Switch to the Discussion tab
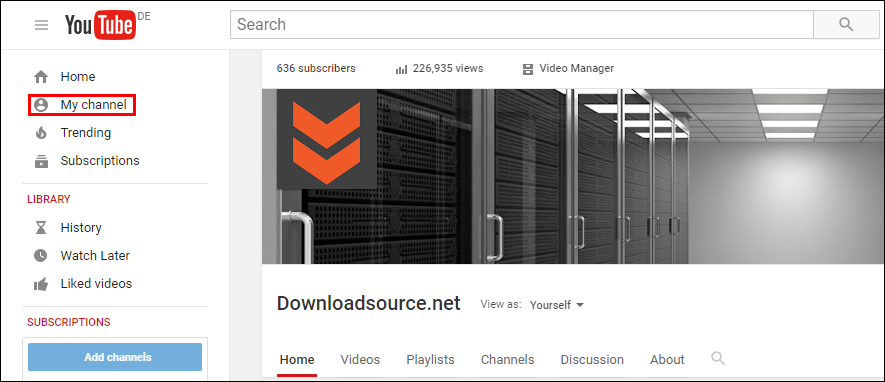This screenshot has width=885, height=382. point(592,359)
